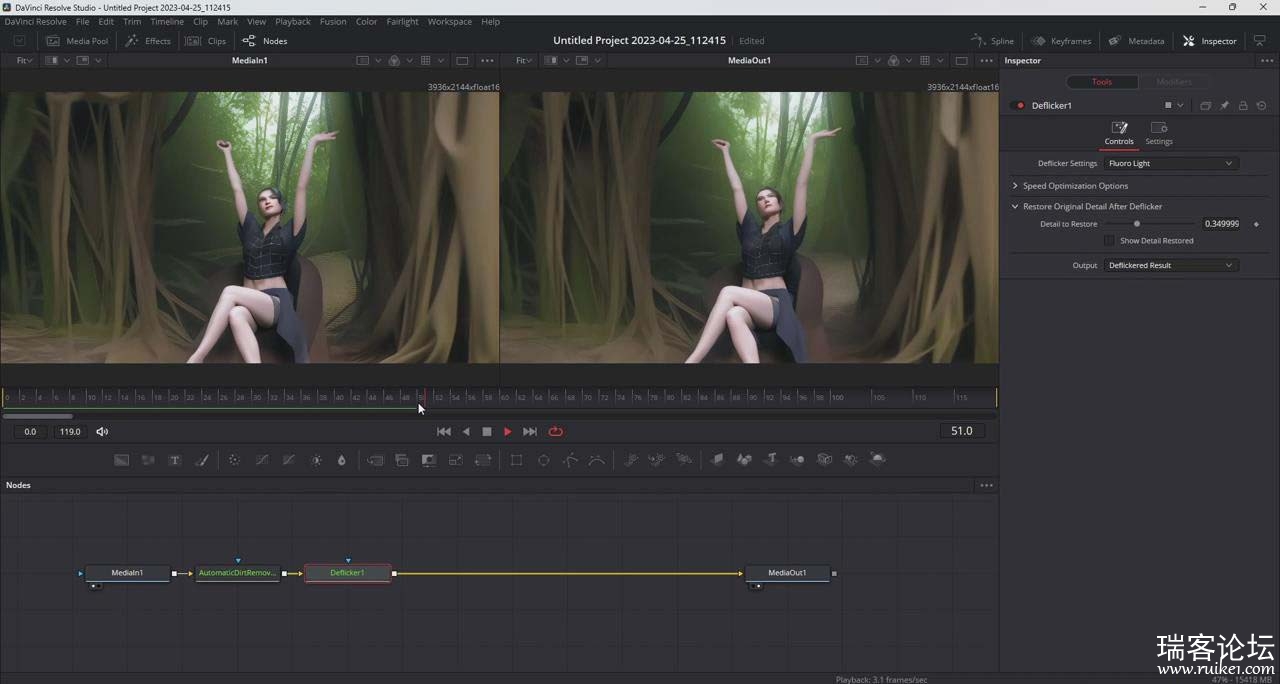Adjust the Detail to Restore slider
This screenshot has height=684, width=1280.
[x=1137, y=224]
